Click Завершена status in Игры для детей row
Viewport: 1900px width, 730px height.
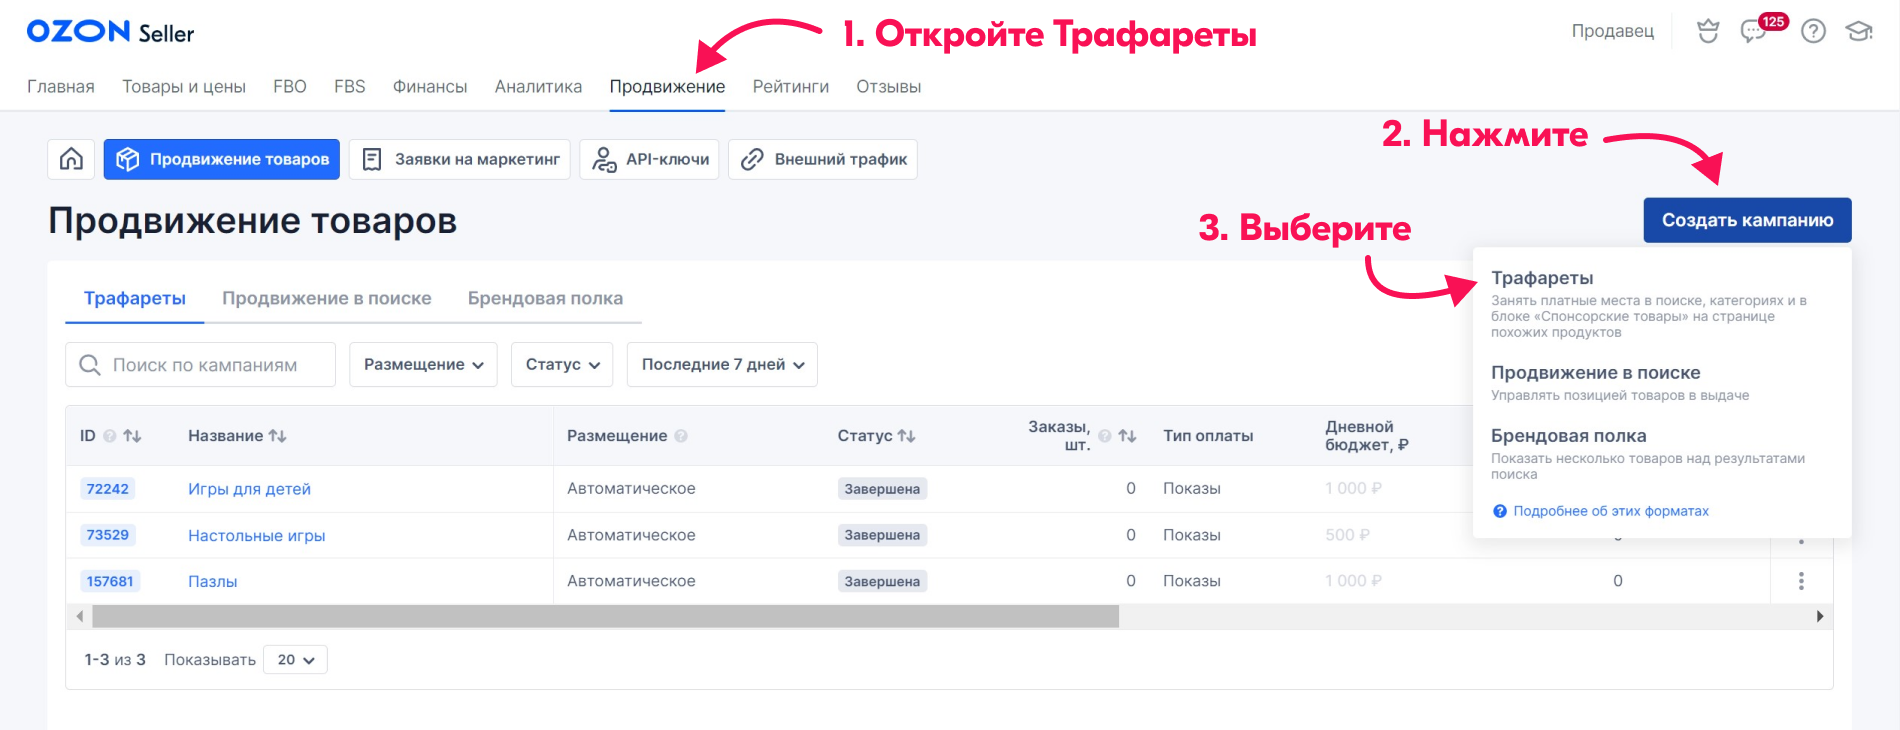click(x=882, y=489)
